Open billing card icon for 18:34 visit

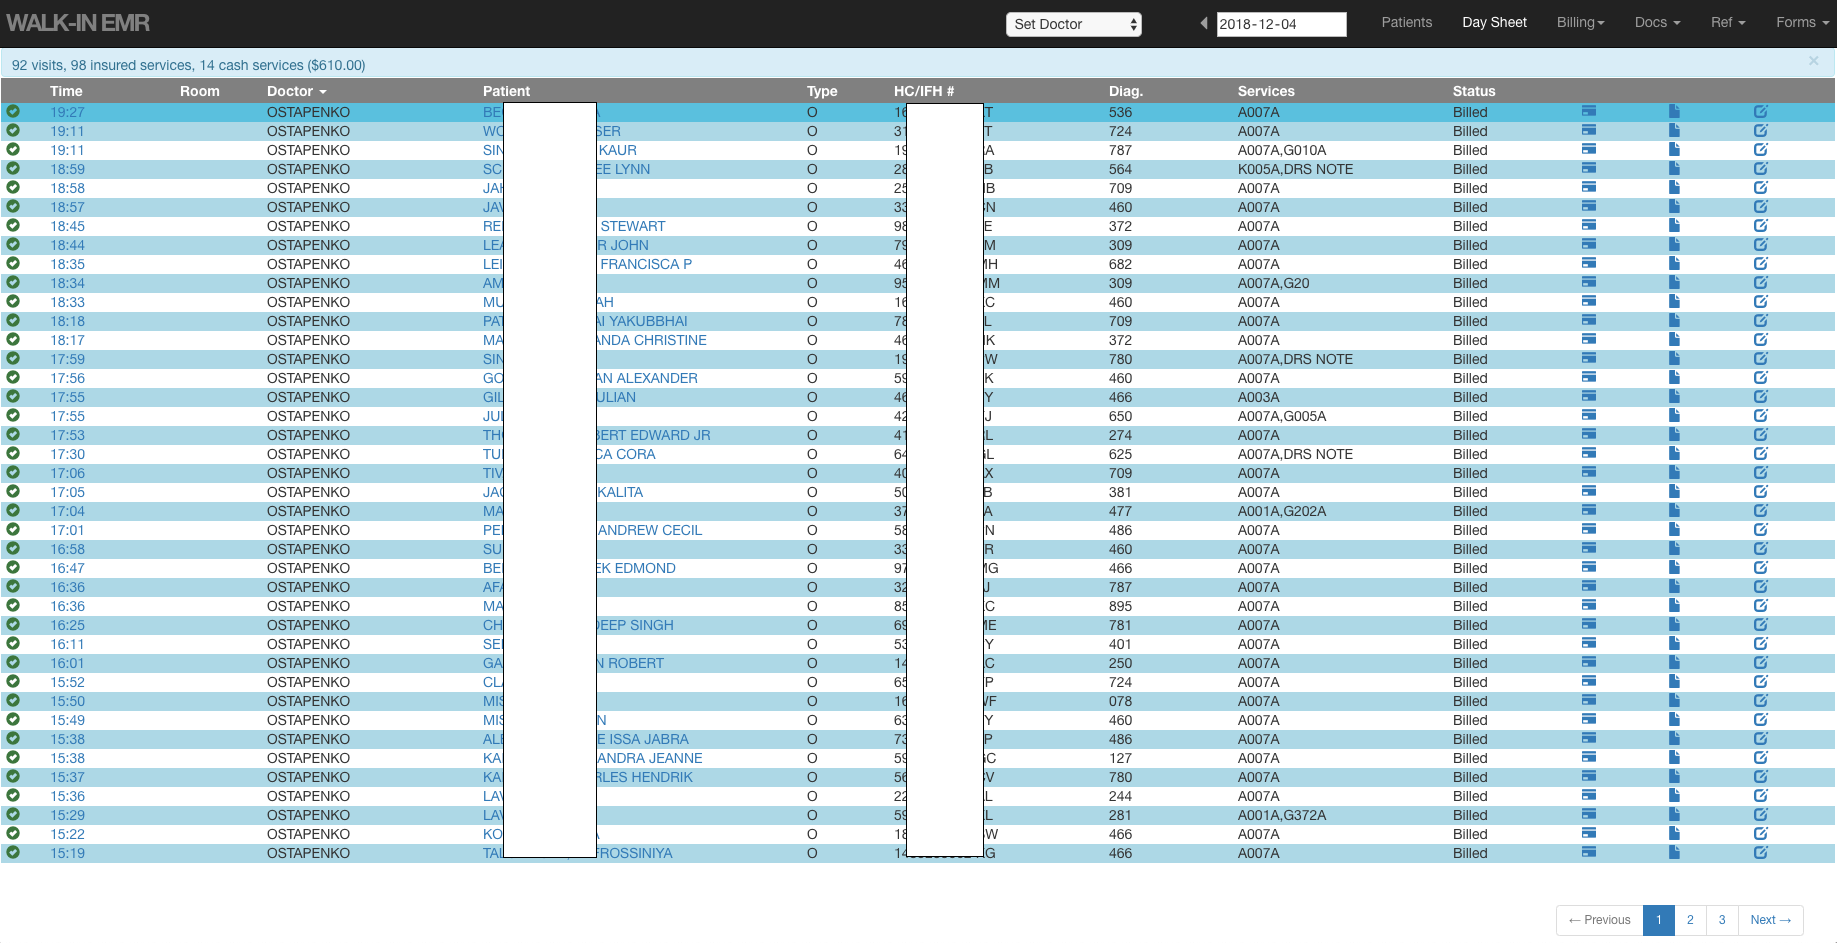[x=1589, y=282]
